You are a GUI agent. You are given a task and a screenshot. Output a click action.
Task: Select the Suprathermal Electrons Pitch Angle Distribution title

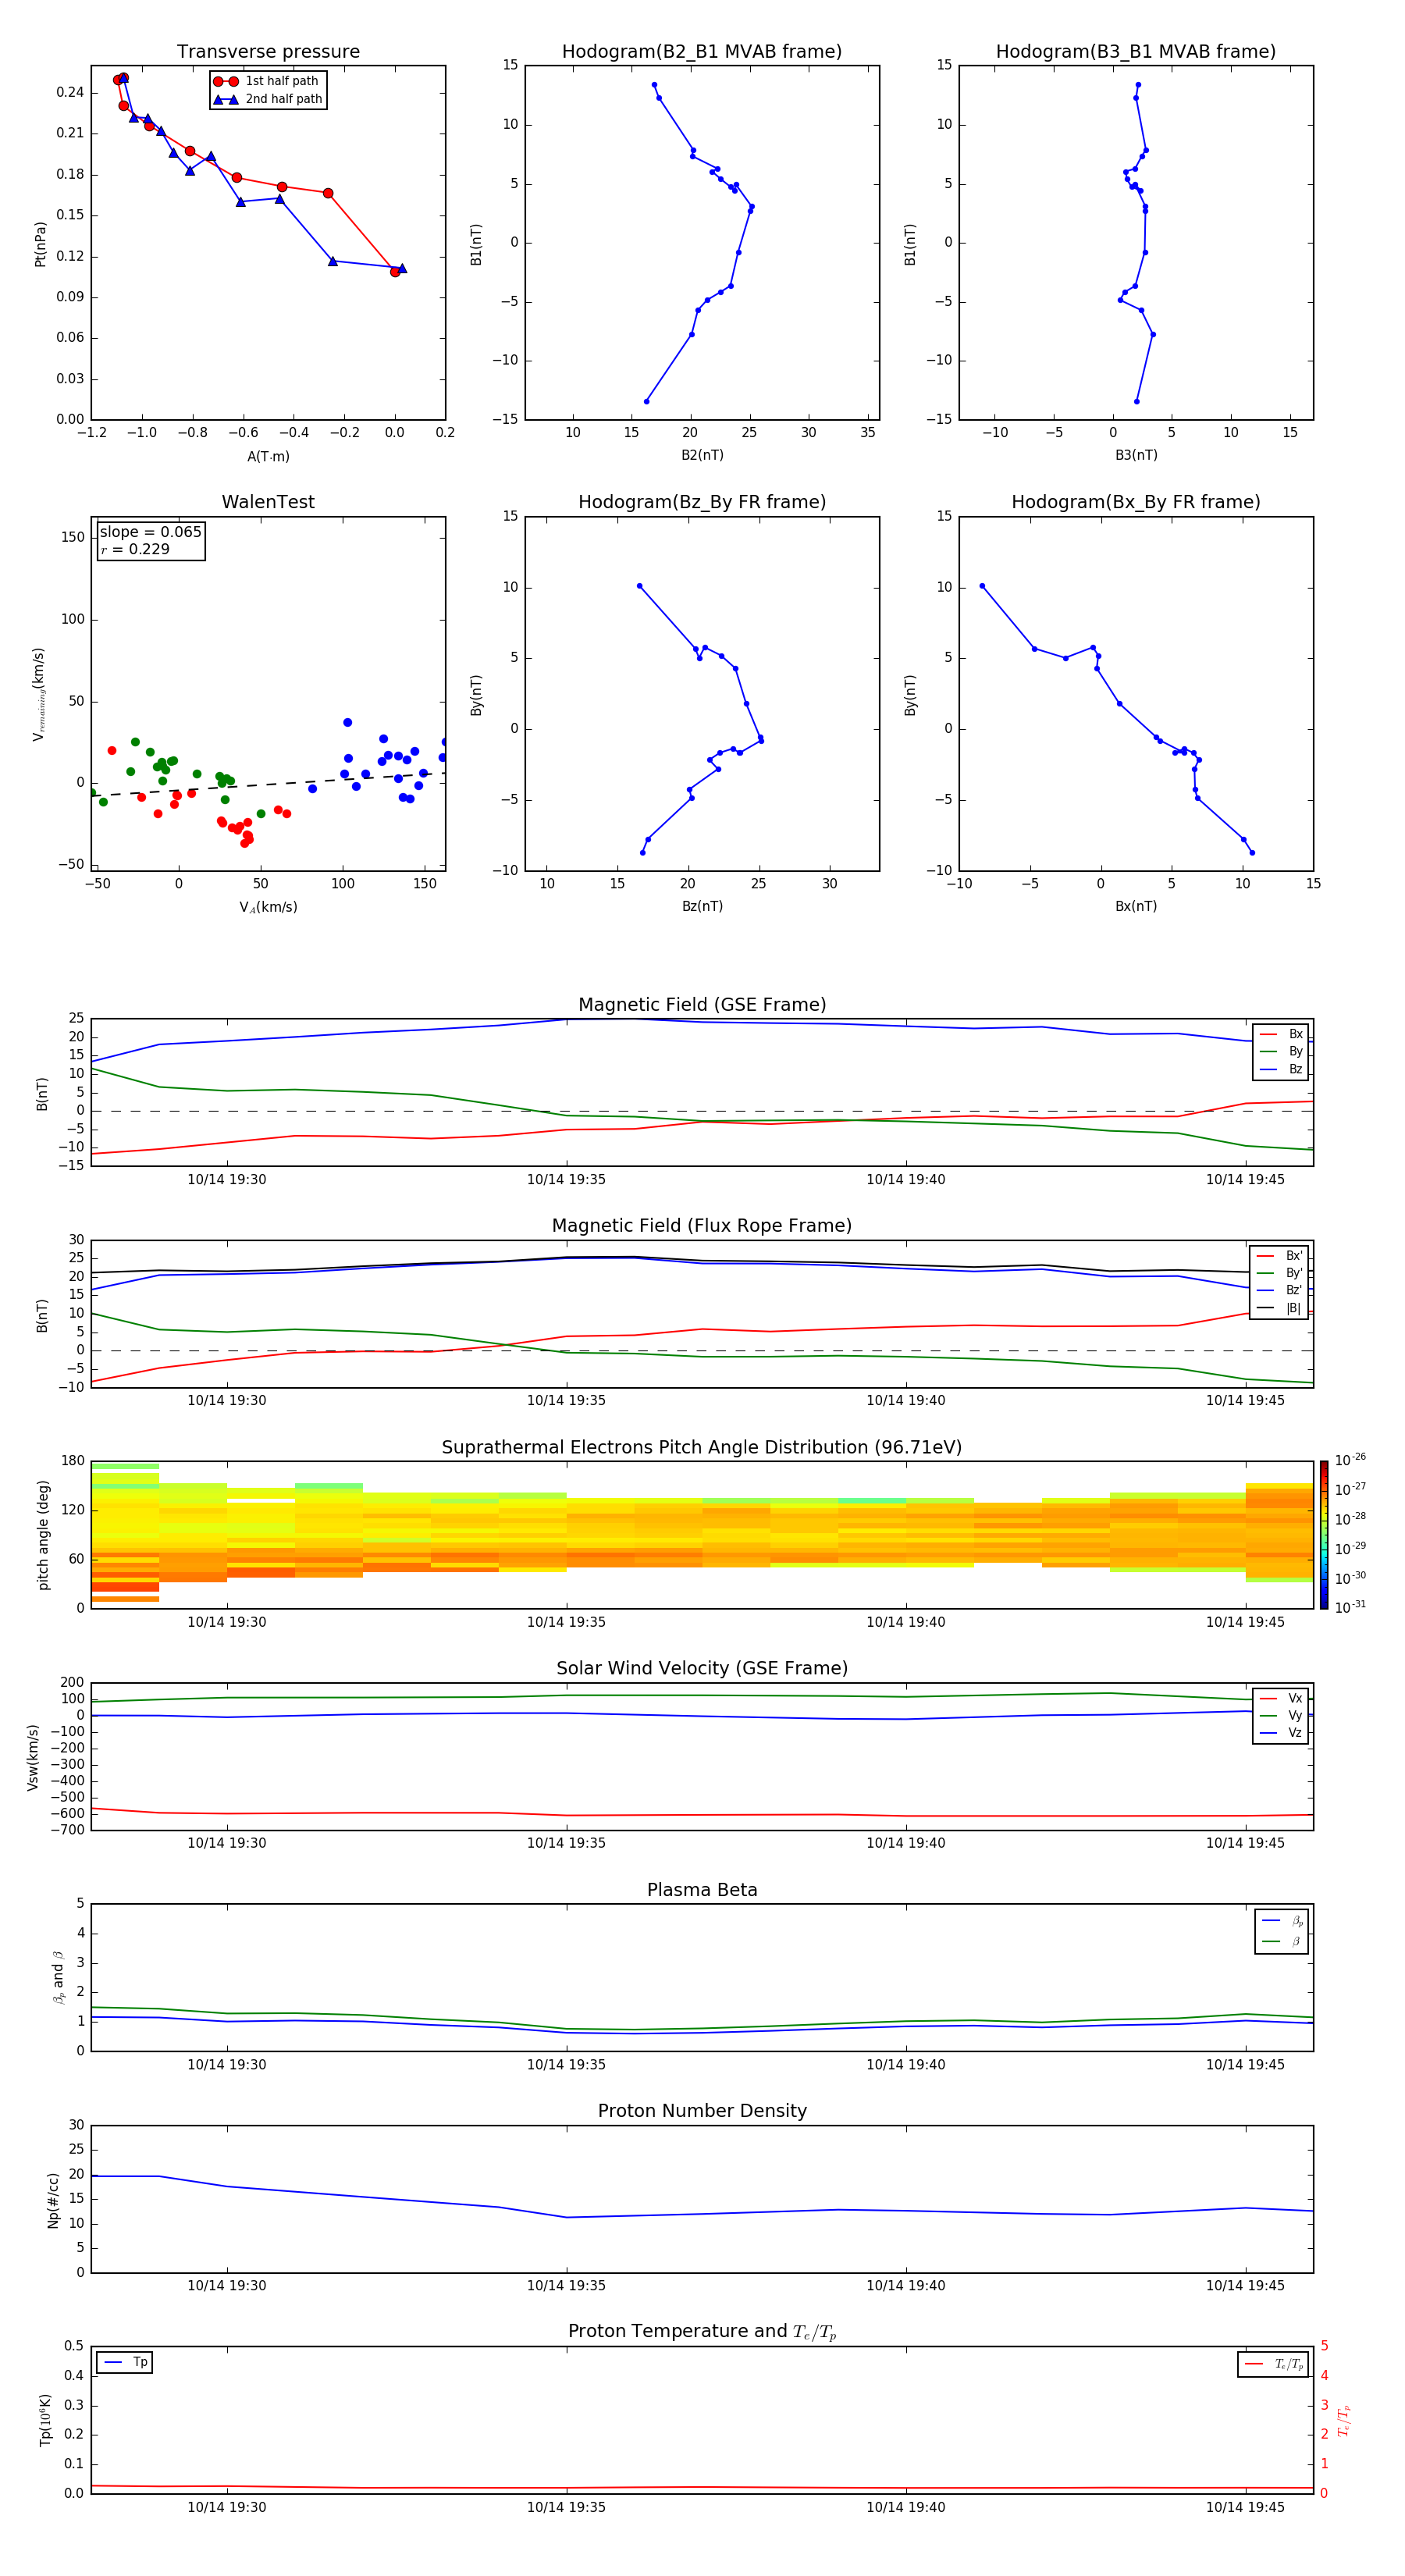[702, 1448]
